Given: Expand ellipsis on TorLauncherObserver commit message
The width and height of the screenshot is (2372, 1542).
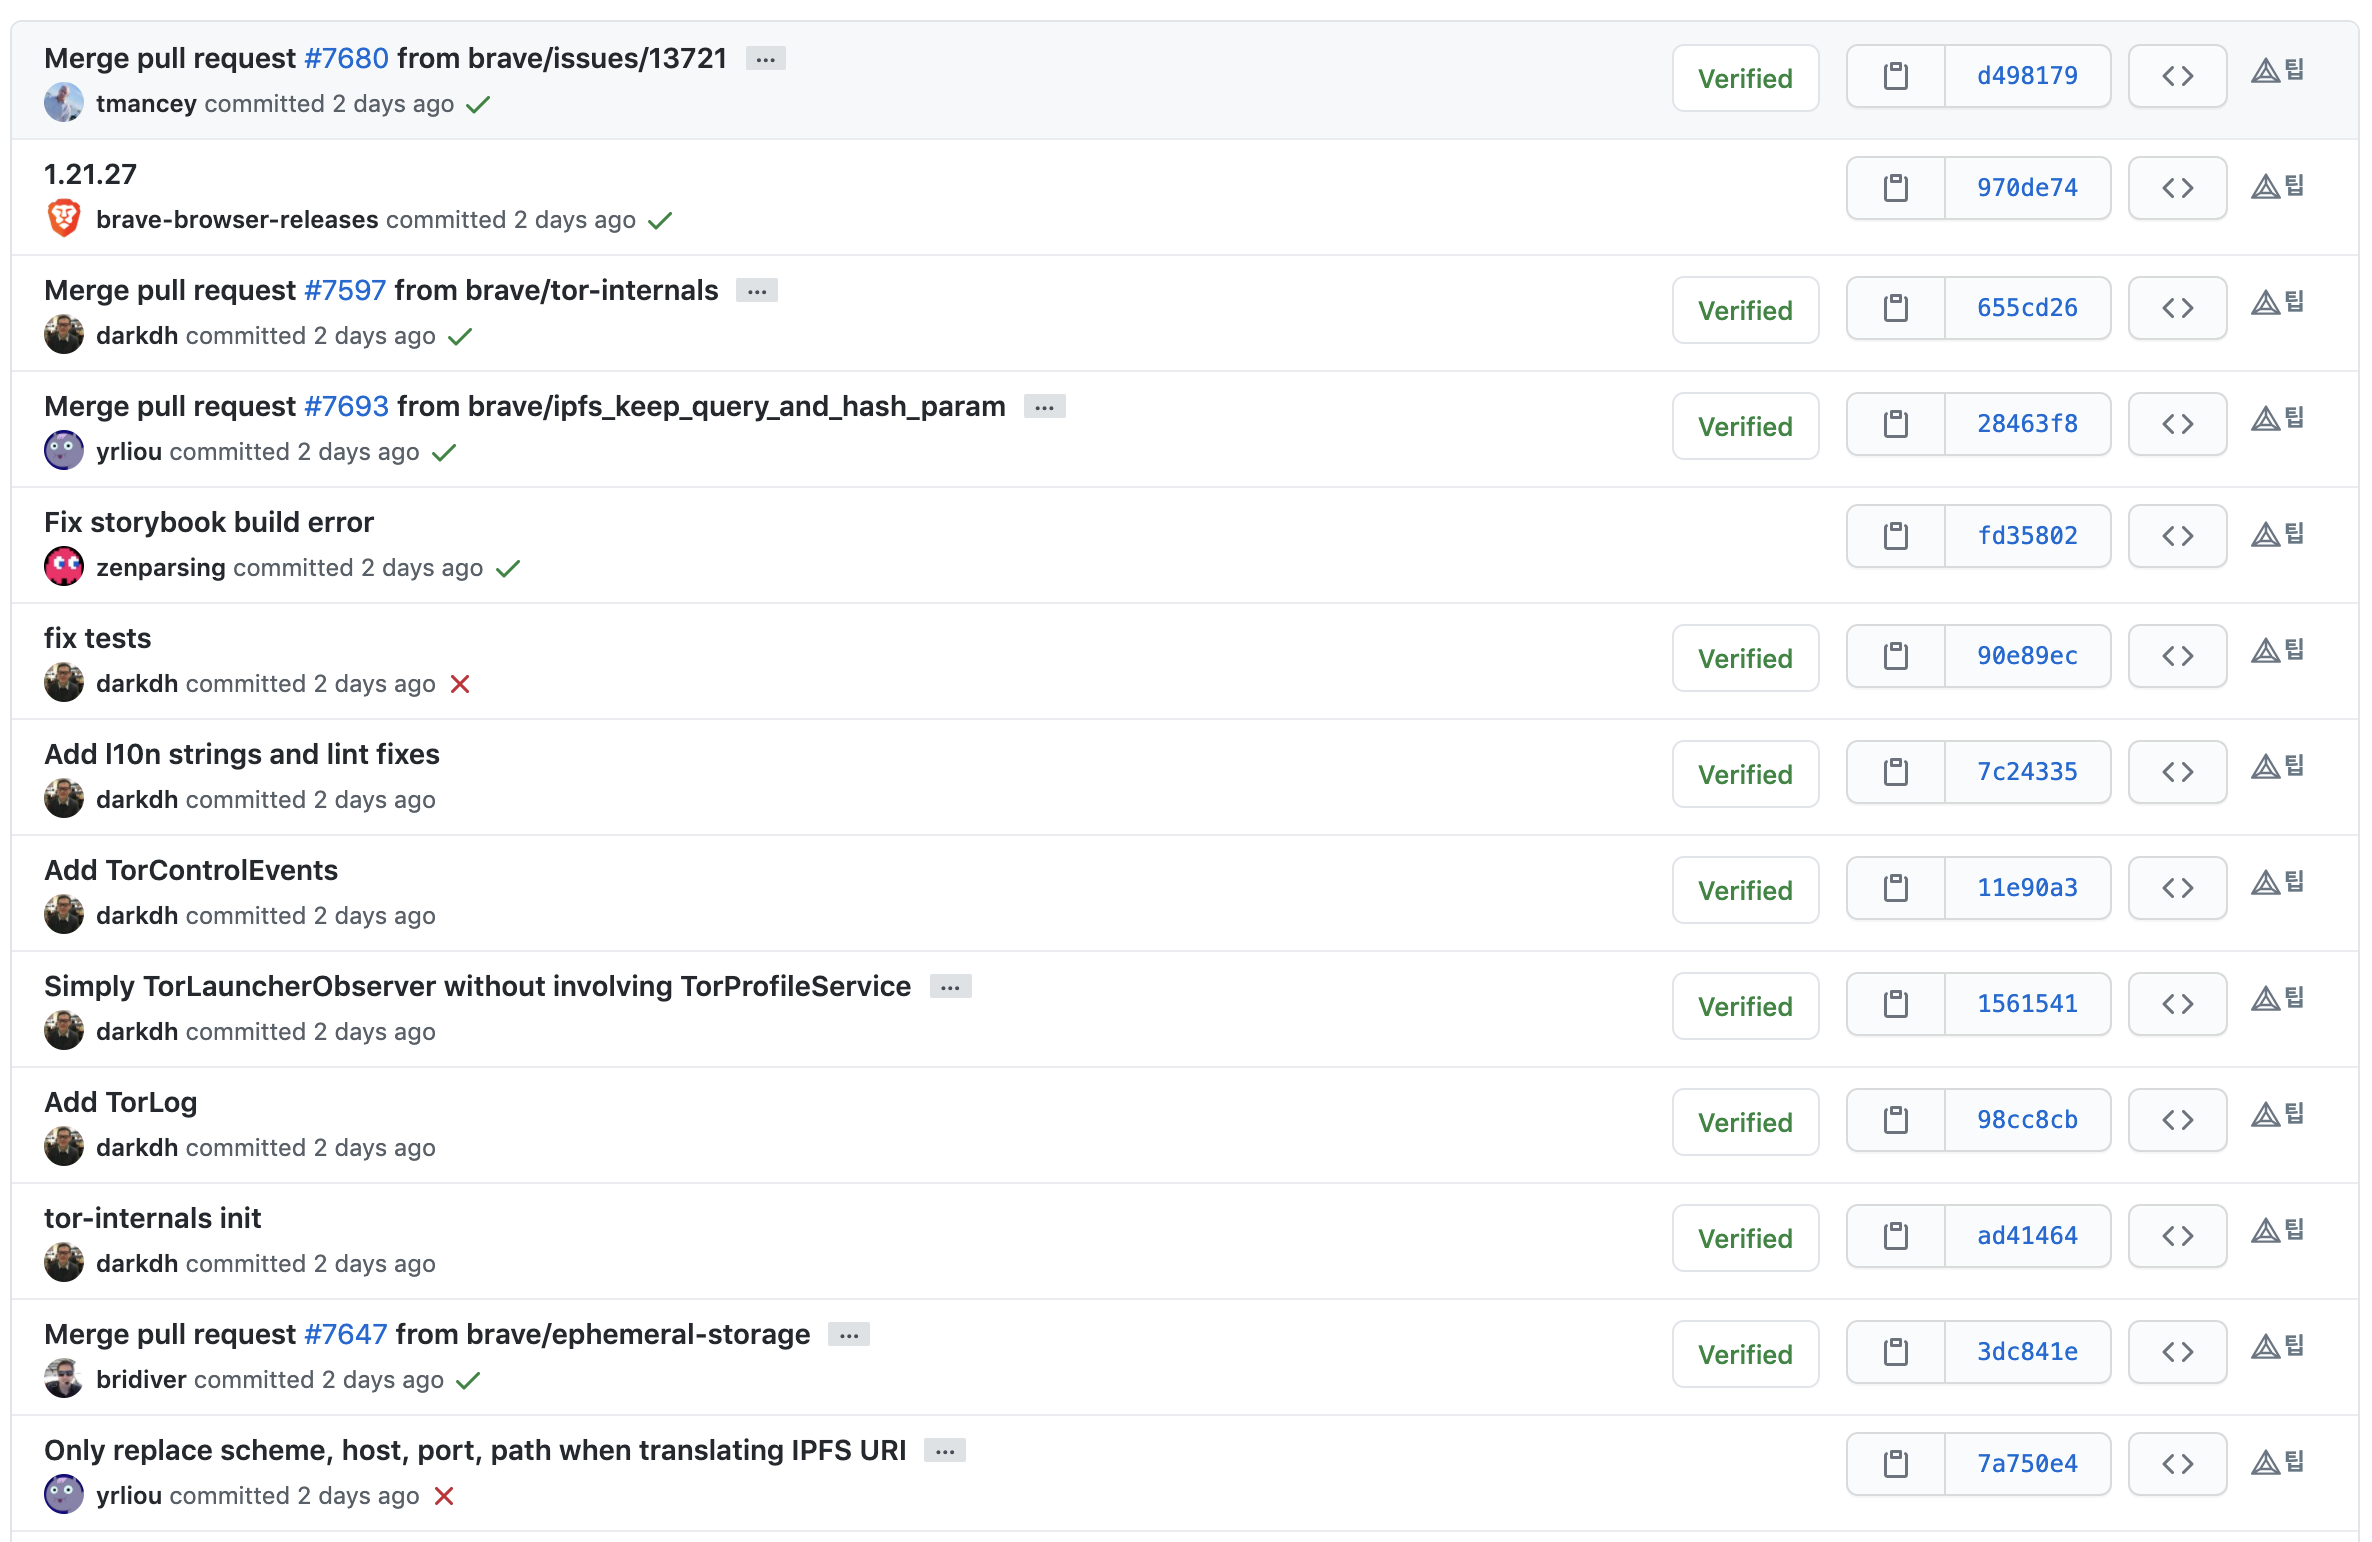Looking at the screenshot, I should [950, 987].
